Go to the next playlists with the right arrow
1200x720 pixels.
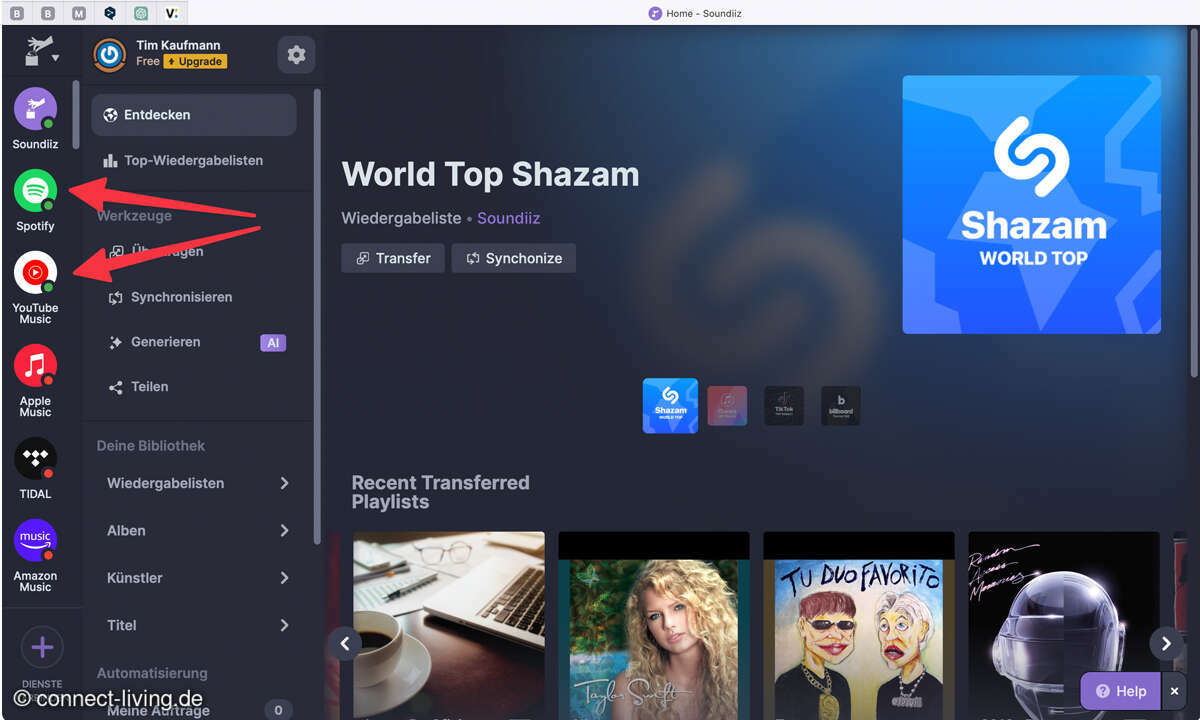point(1166,643)
